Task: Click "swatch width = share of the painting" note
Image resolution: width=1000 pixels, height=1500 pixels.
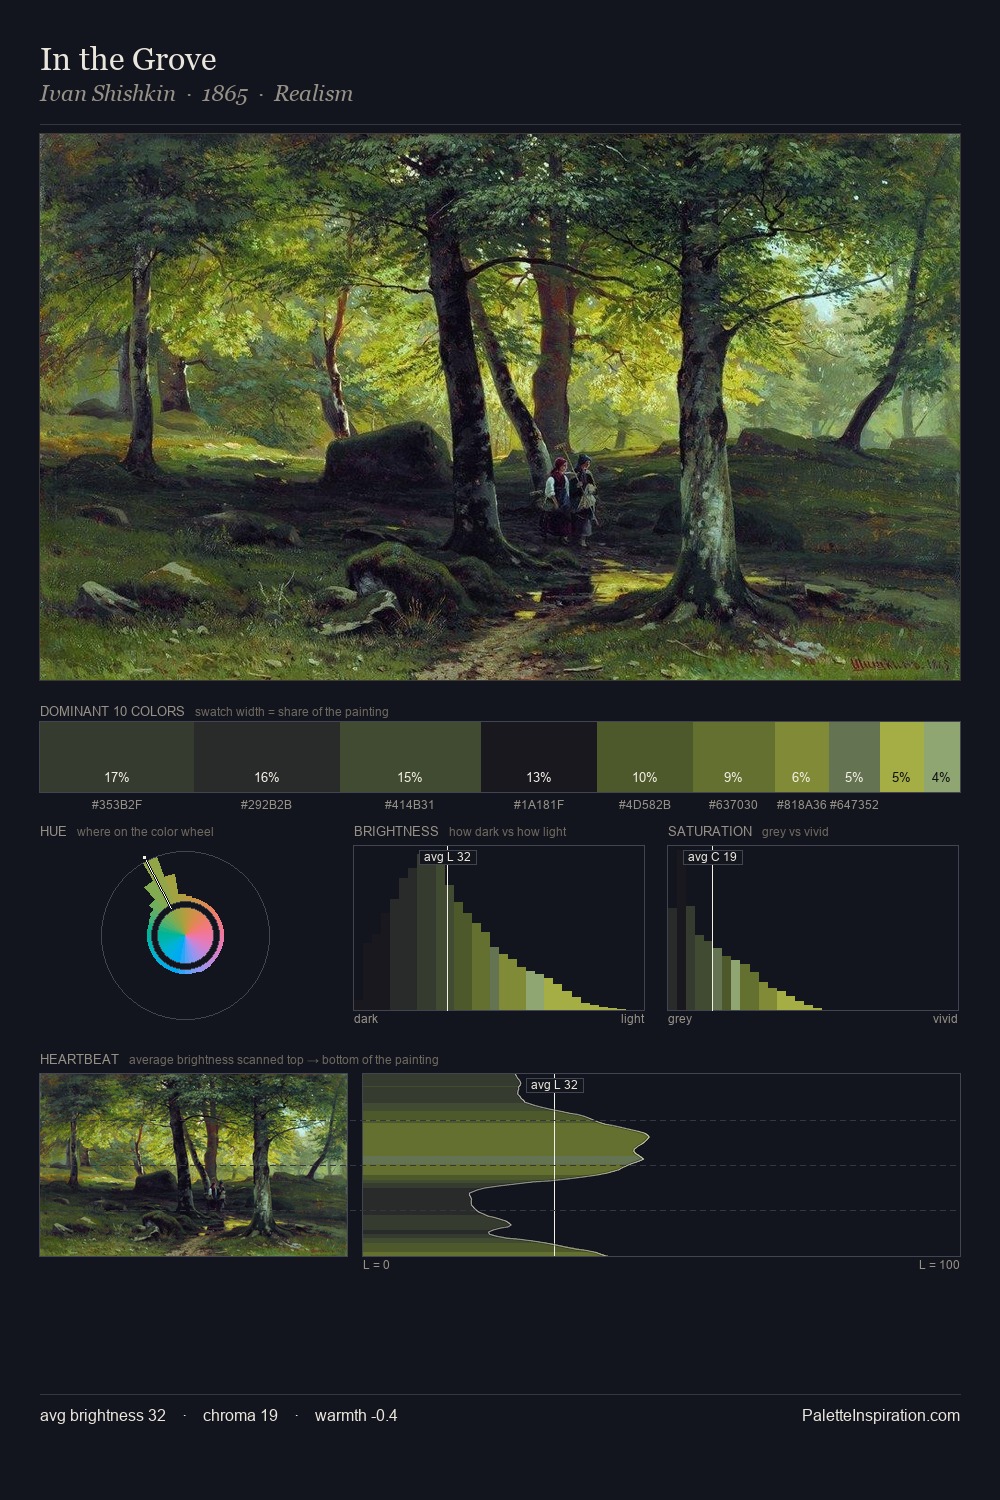Action: coord(292,712)
